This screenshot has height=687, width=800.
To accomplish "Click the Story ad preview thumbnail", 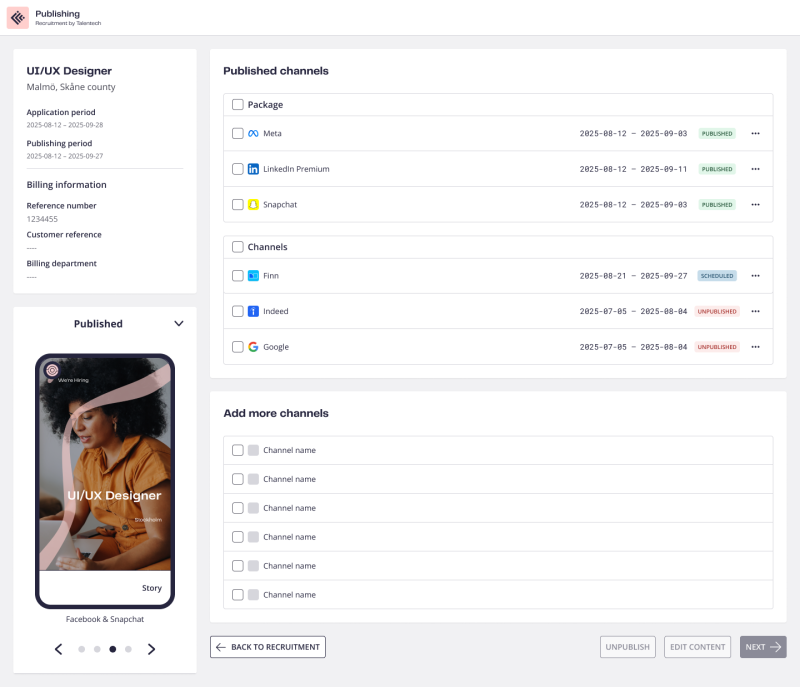I will [x=105, y=480].
